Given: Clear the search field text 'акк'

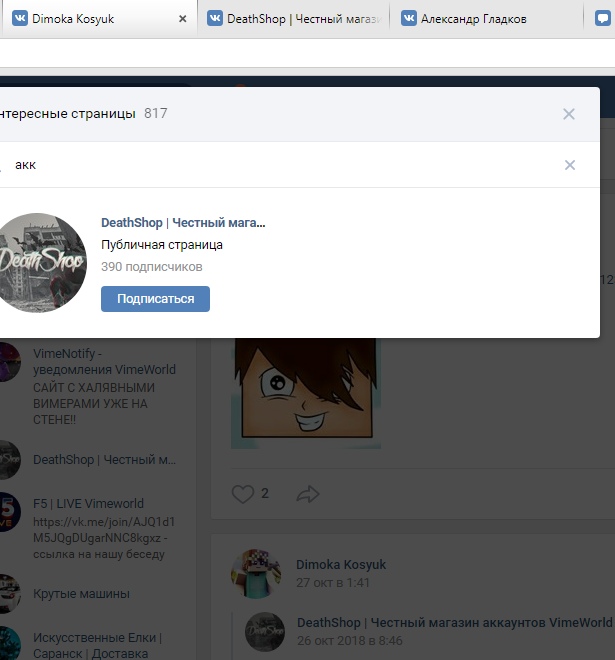Looking at the screenshot, I should (570, 165).
